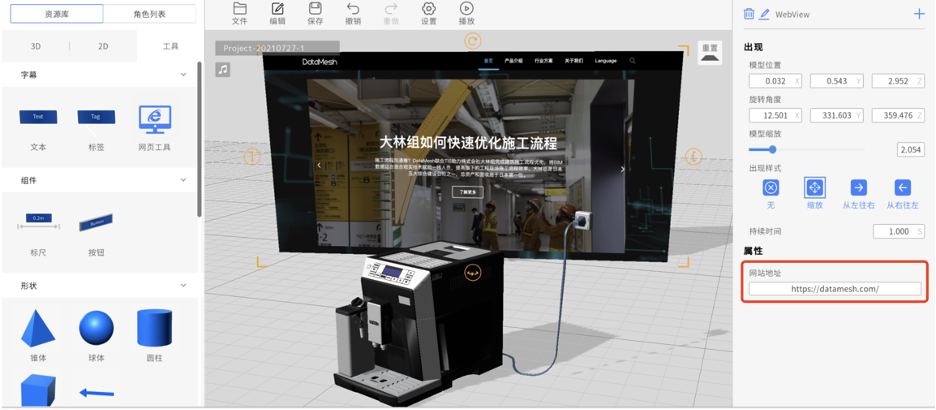
Task: Edit model position X field
Action: 775,81
